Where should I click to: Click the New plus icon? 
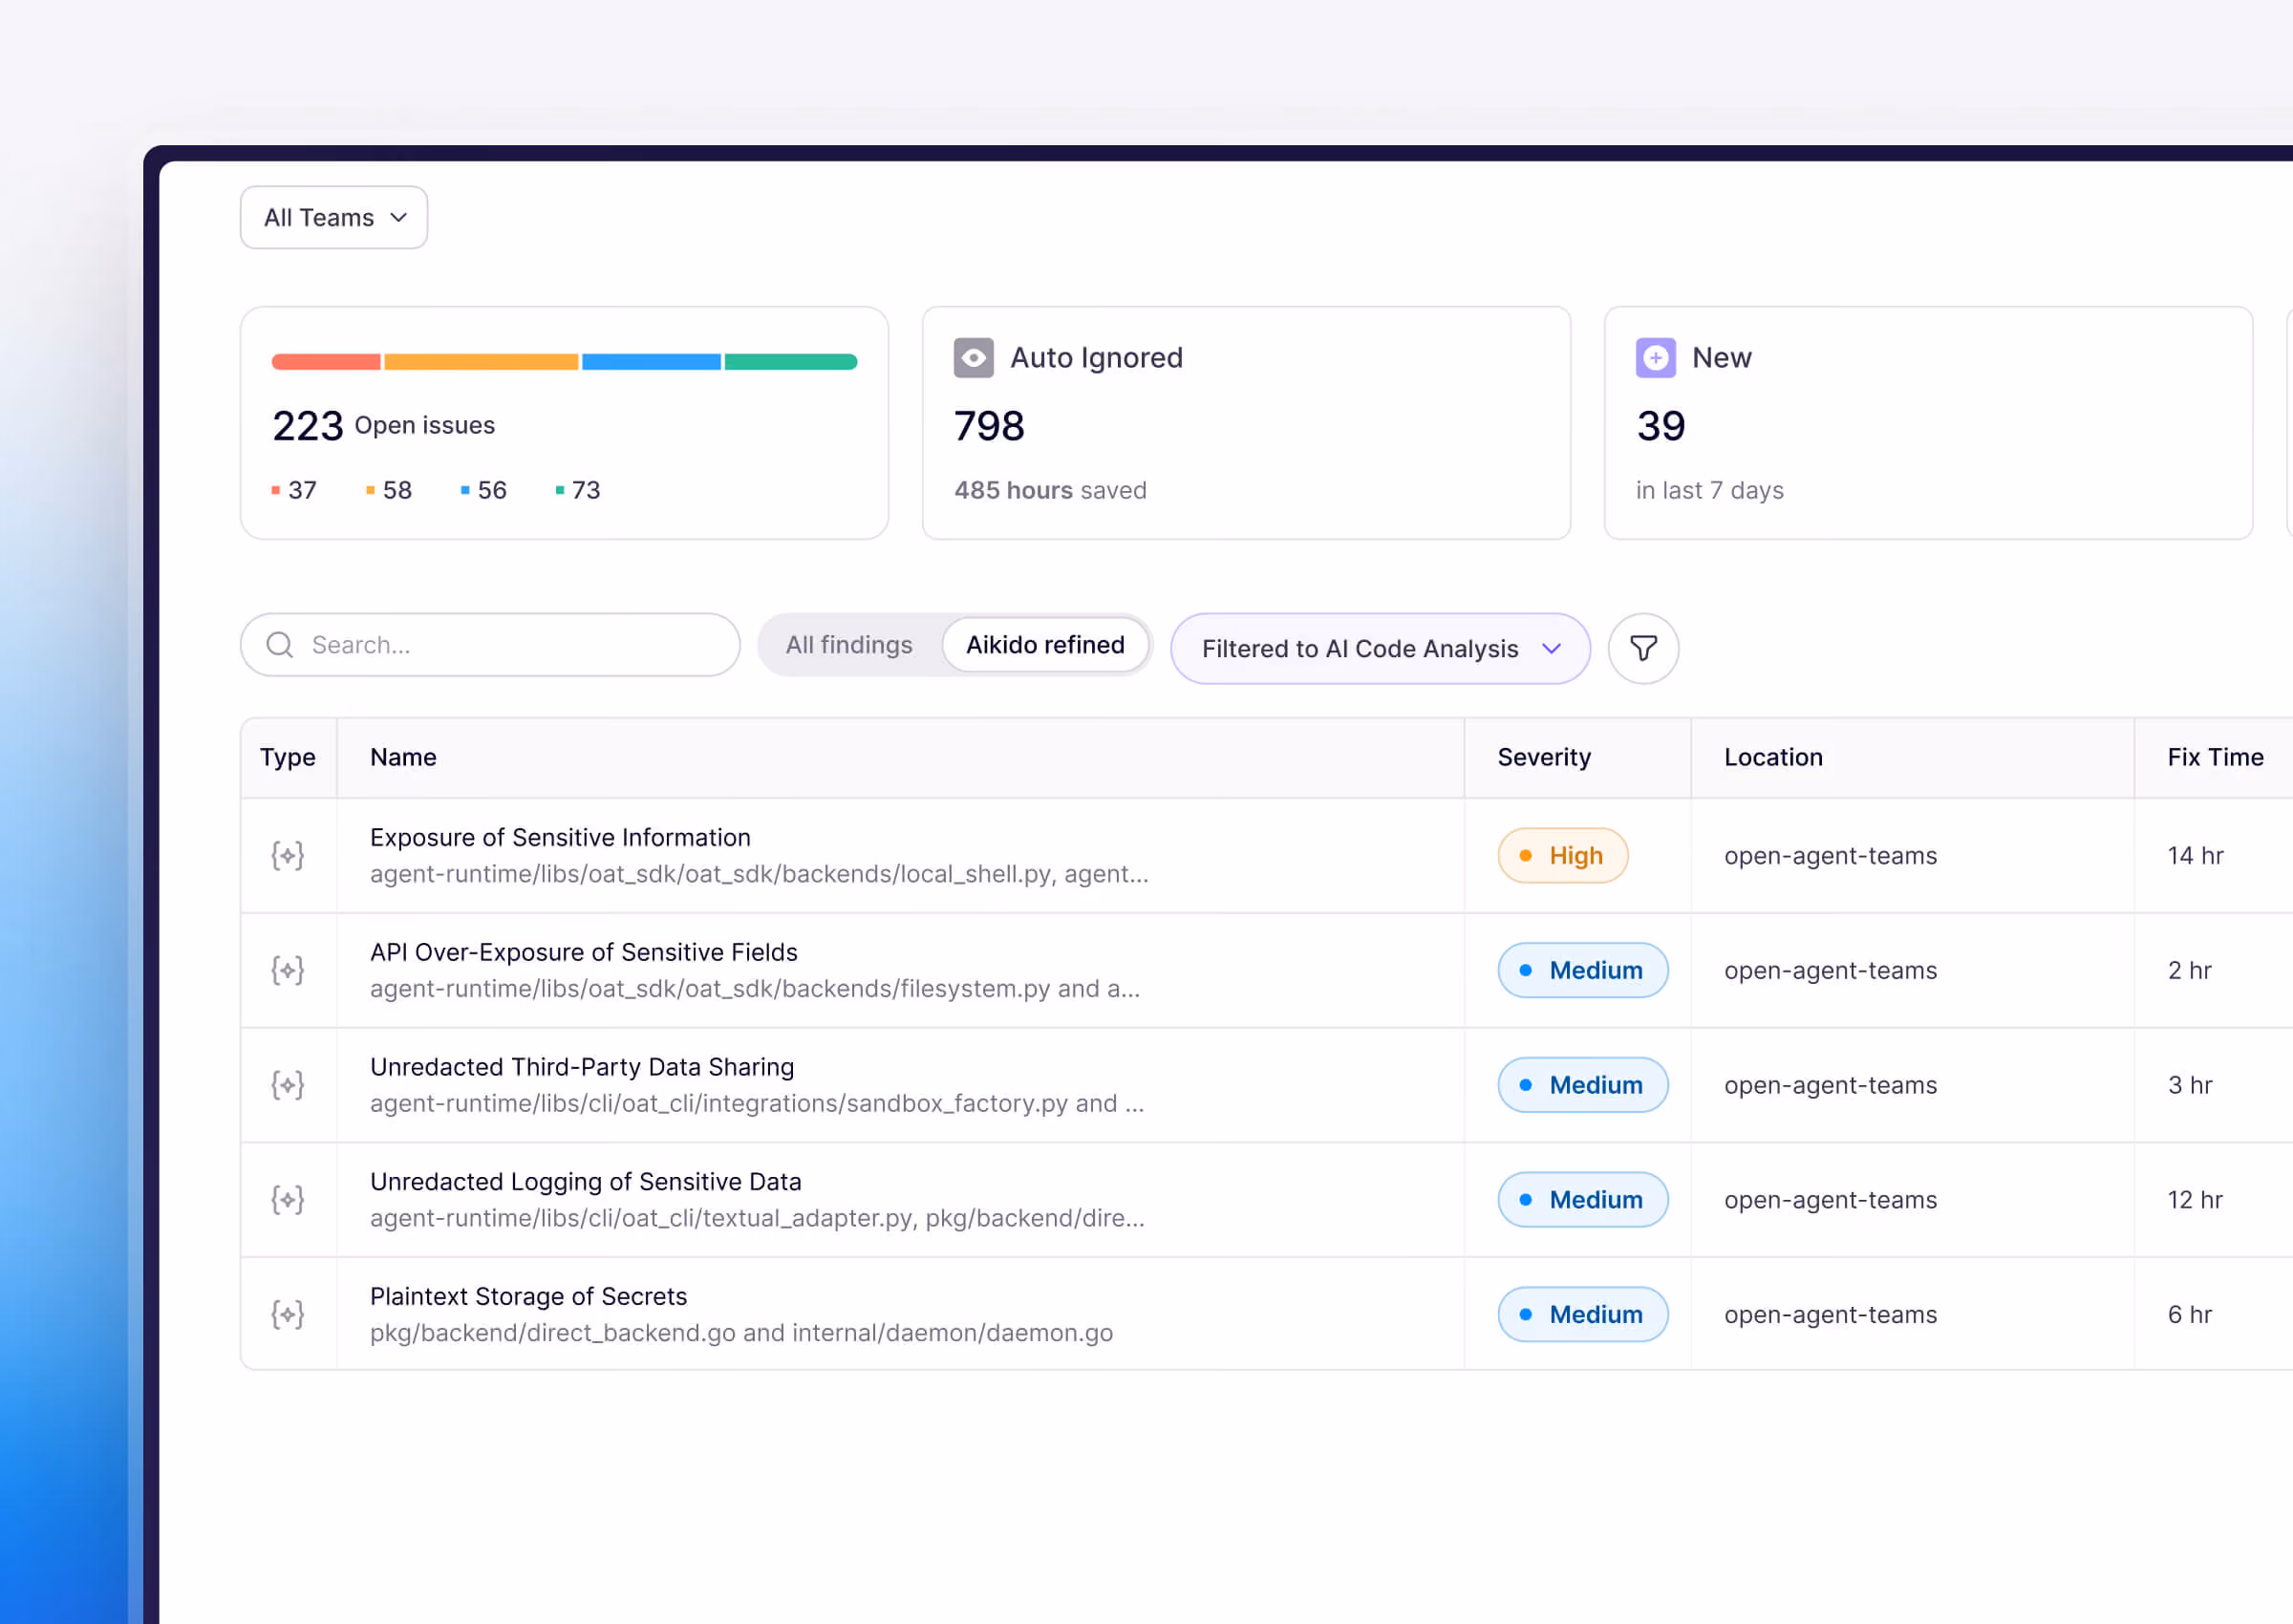tap(1655, 357)
